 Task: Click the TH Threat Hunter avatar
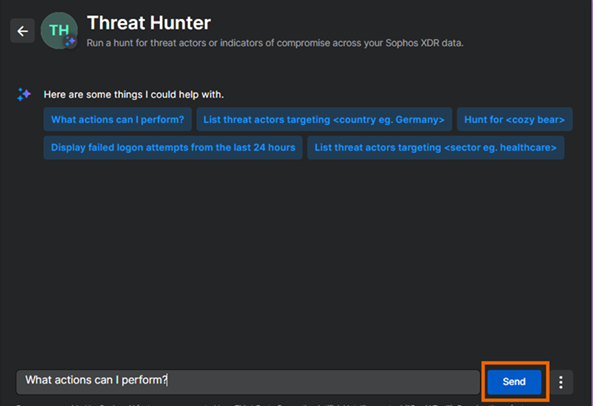pyautogui.click(x=59, y=31)
